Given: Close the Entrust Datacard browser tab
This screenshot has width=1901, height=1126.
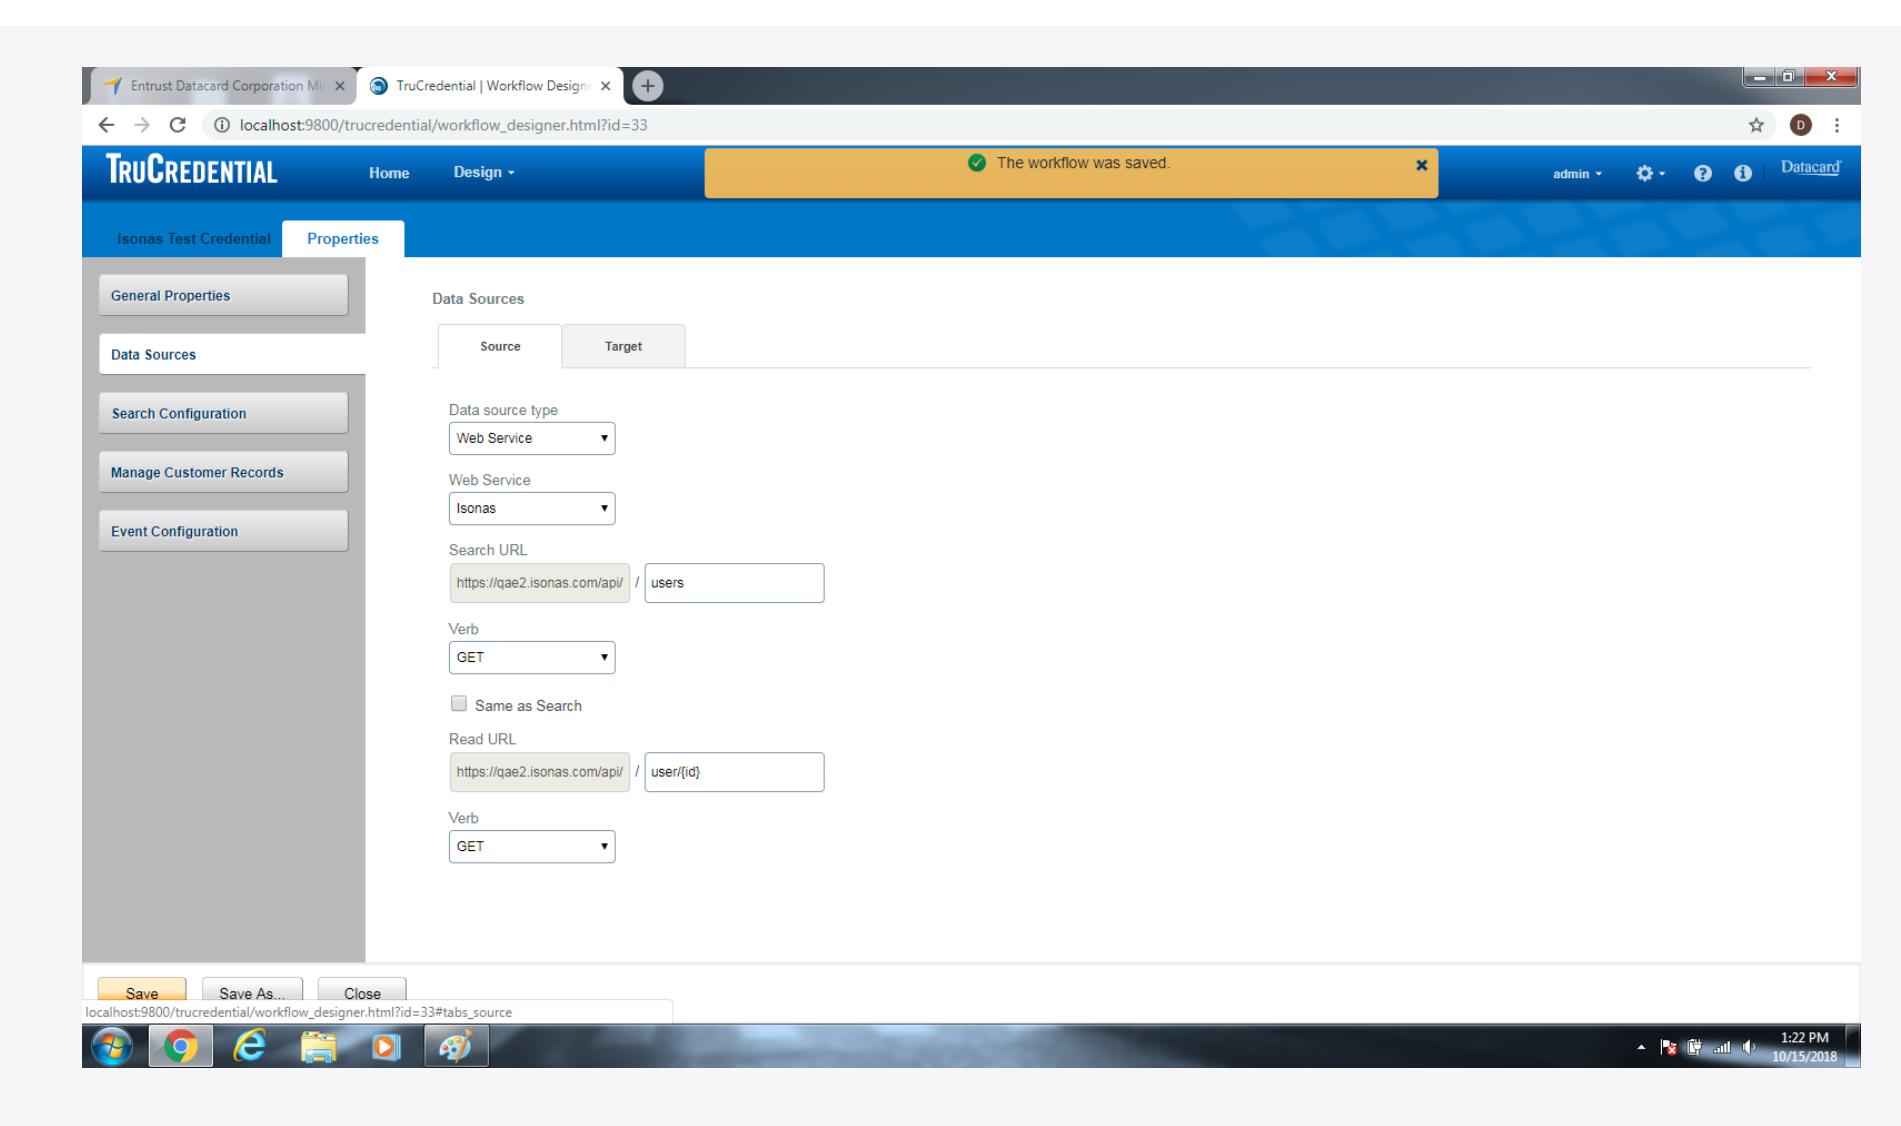Looking at the screenshot, I should [x=340, y=86].
